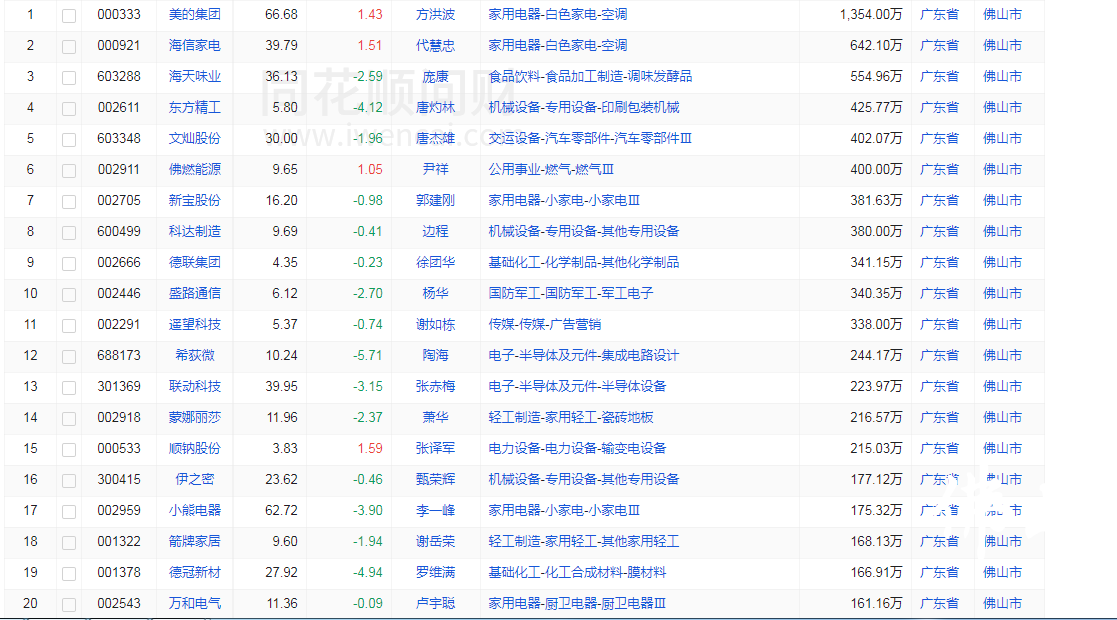Open the 佛燃能源 stock link

pos(194,170)
